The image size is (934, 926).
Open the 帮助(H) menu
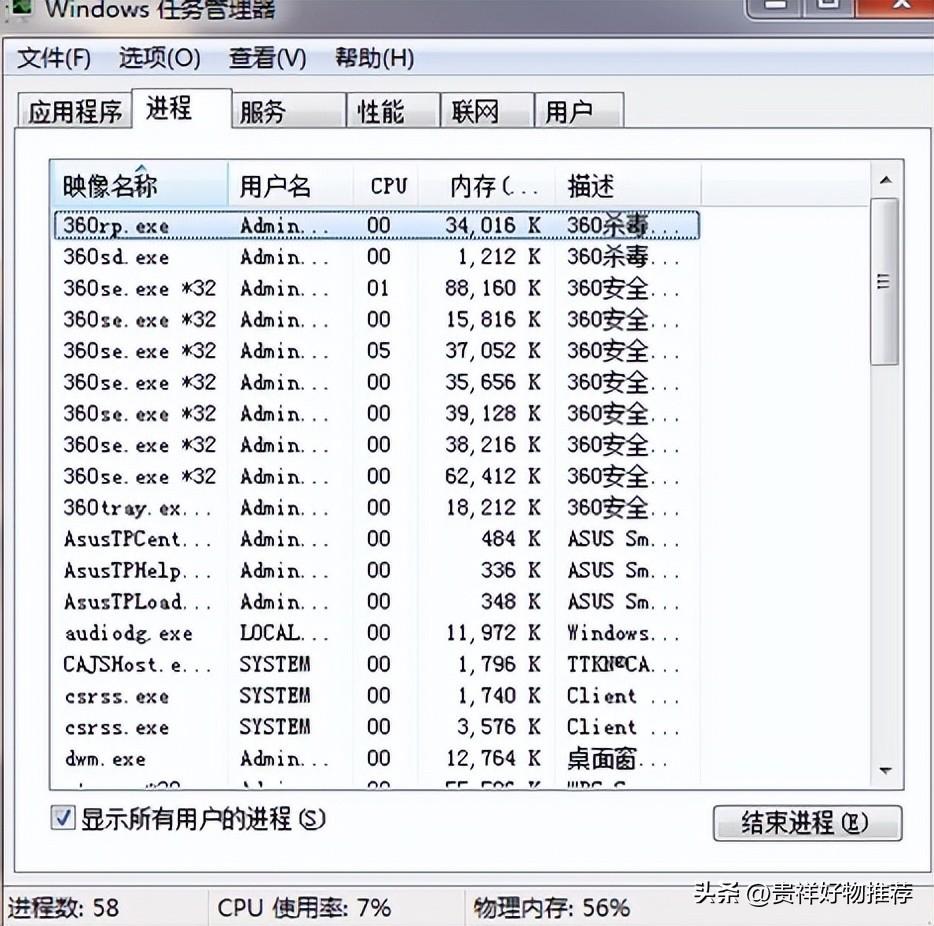375,58
